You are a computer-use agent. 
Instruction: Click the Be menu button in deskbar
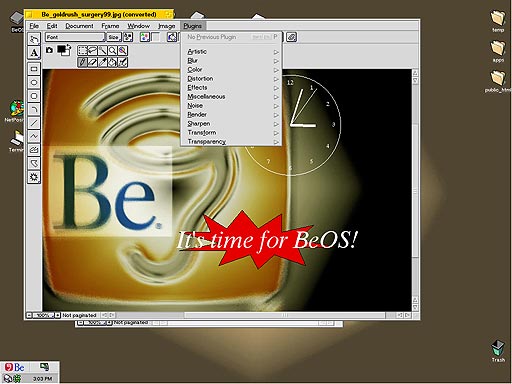[x=15, y=367]
